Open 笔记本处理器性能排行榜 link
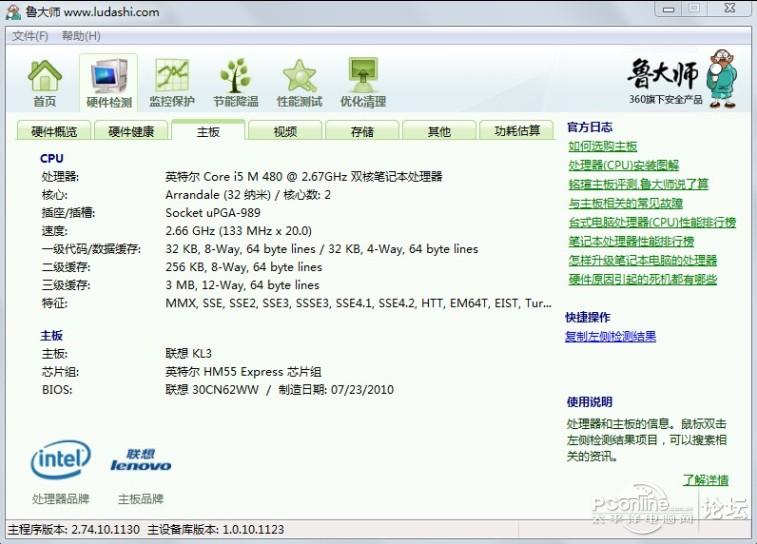The height and width of the screenshot is (544, 757). 631,241
